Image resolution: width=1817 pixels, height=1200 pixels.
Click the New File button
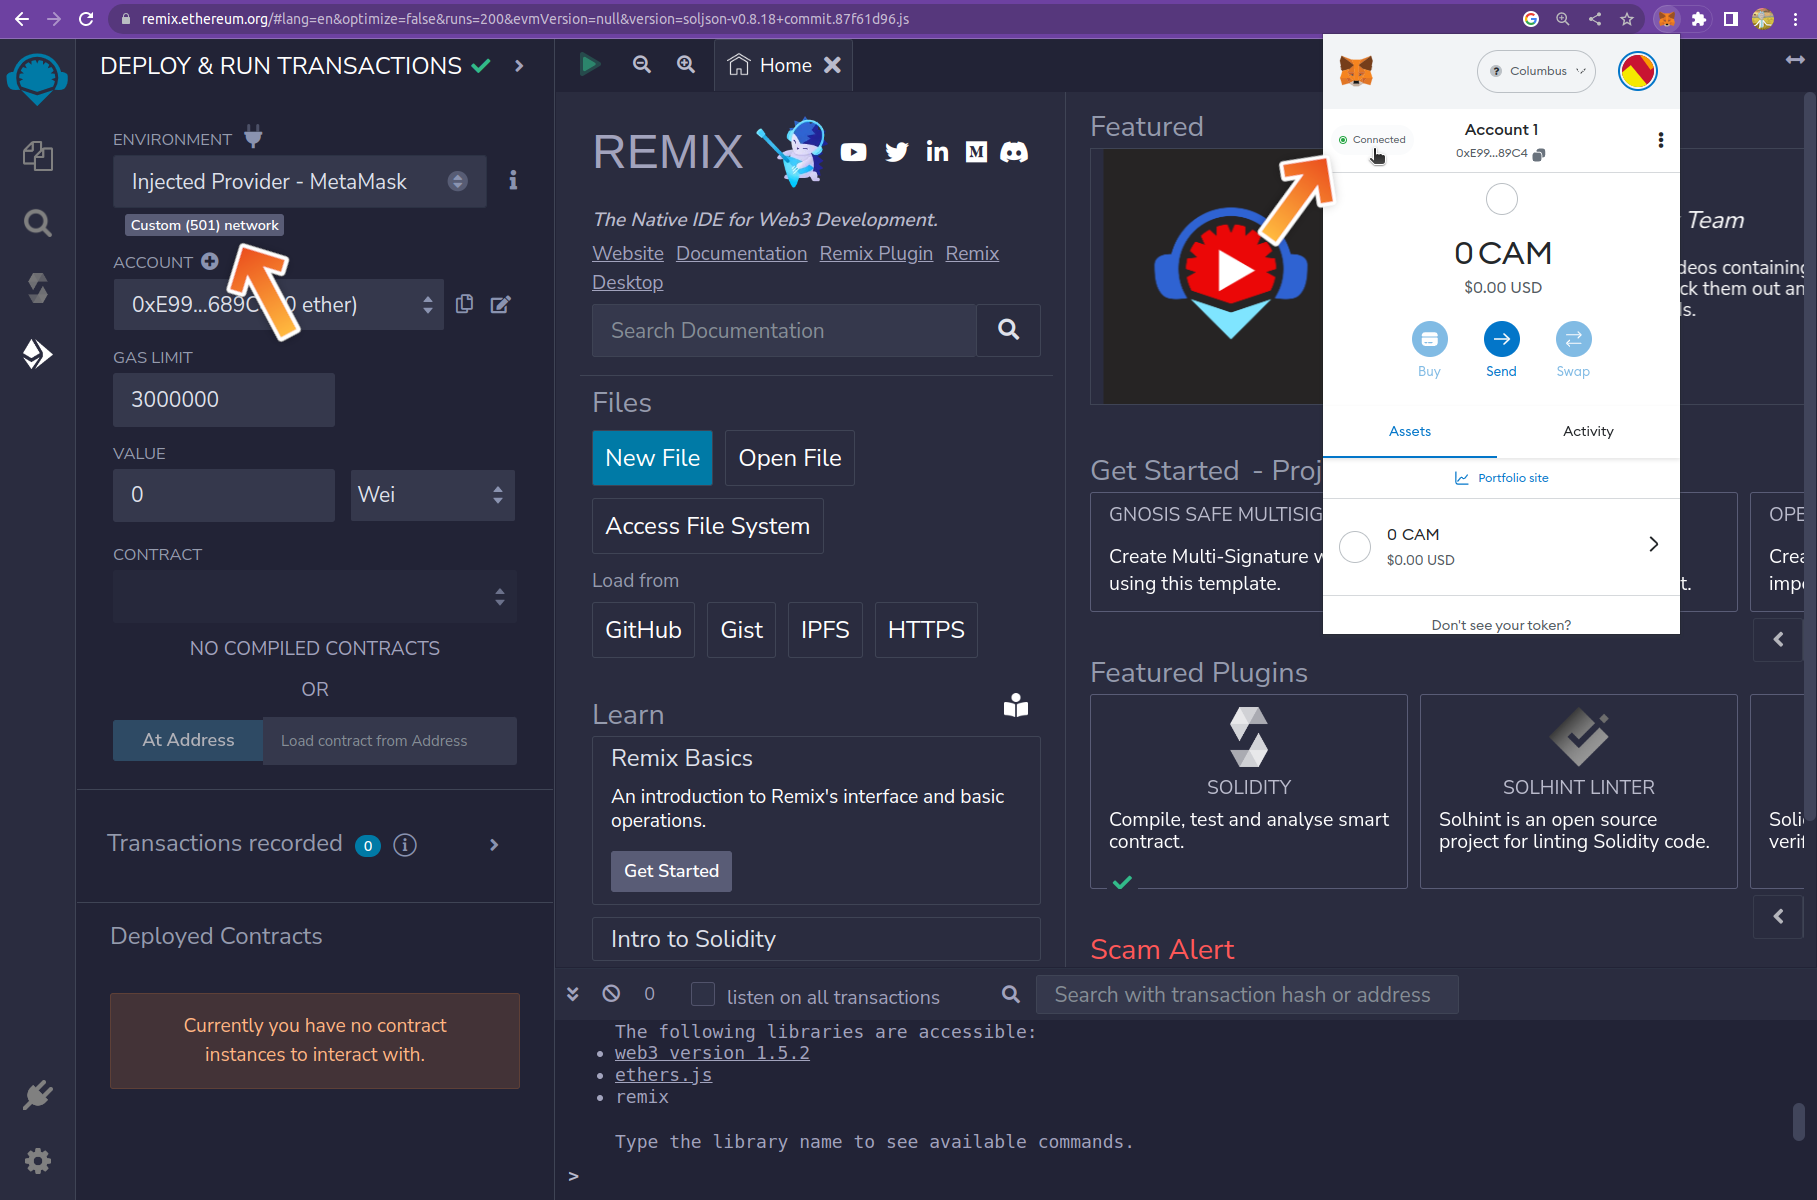click(x=652, y=458)
